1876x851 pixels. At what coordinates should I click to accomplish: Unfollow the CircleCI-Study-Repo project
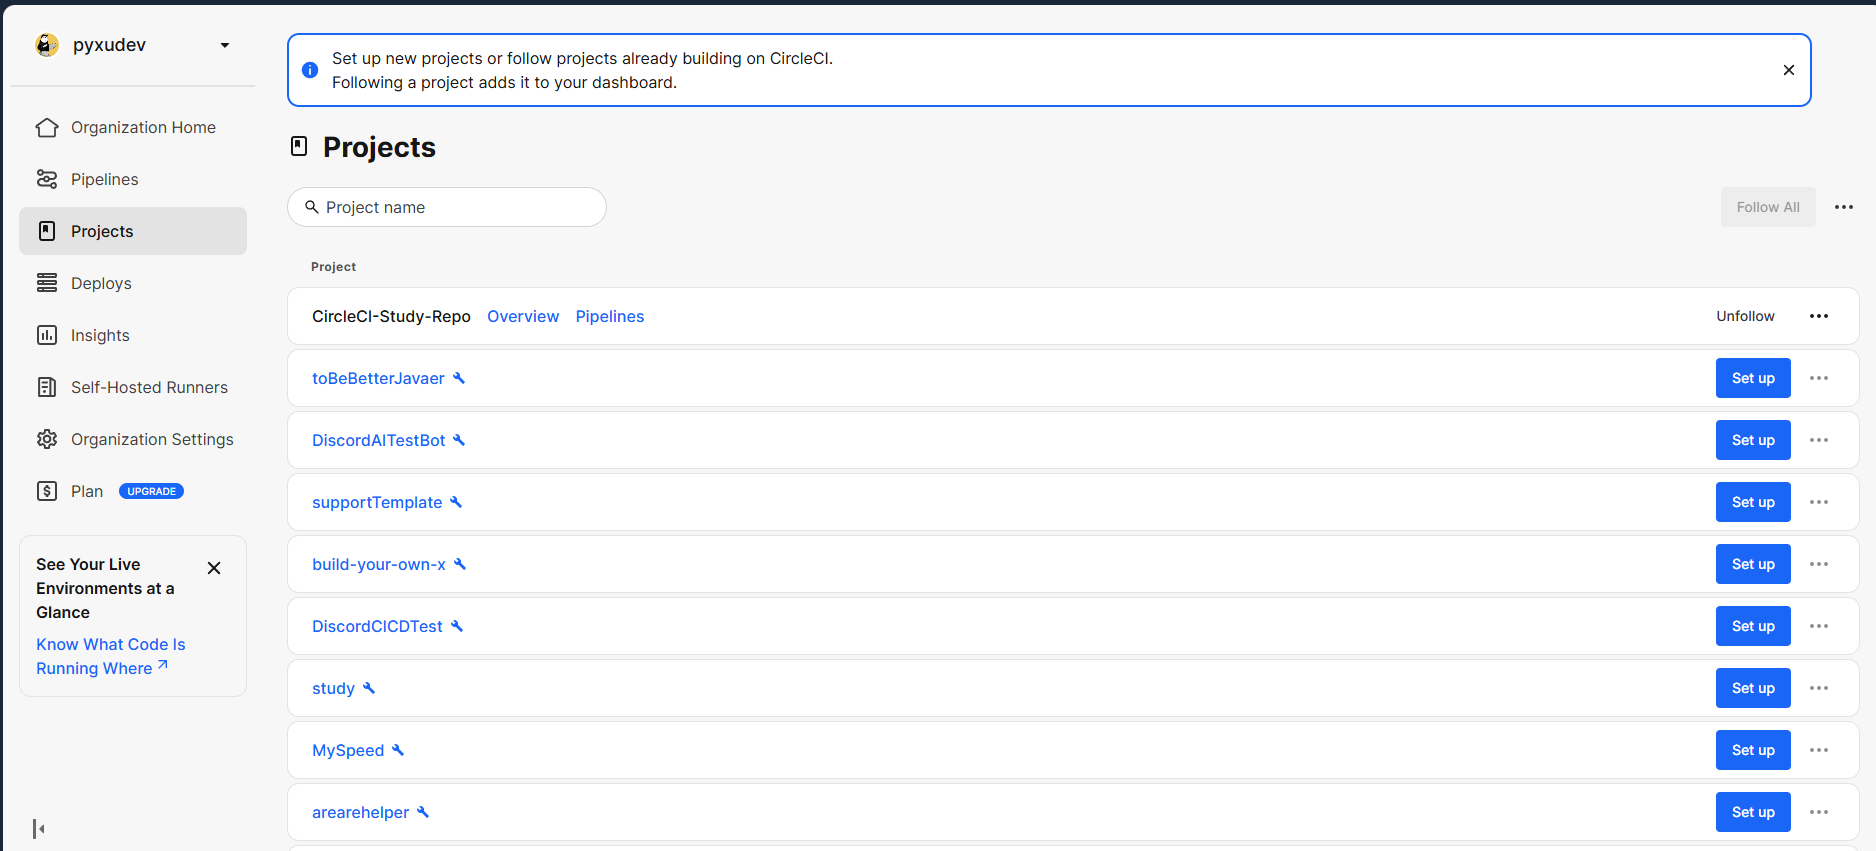tap(1745, 316)
